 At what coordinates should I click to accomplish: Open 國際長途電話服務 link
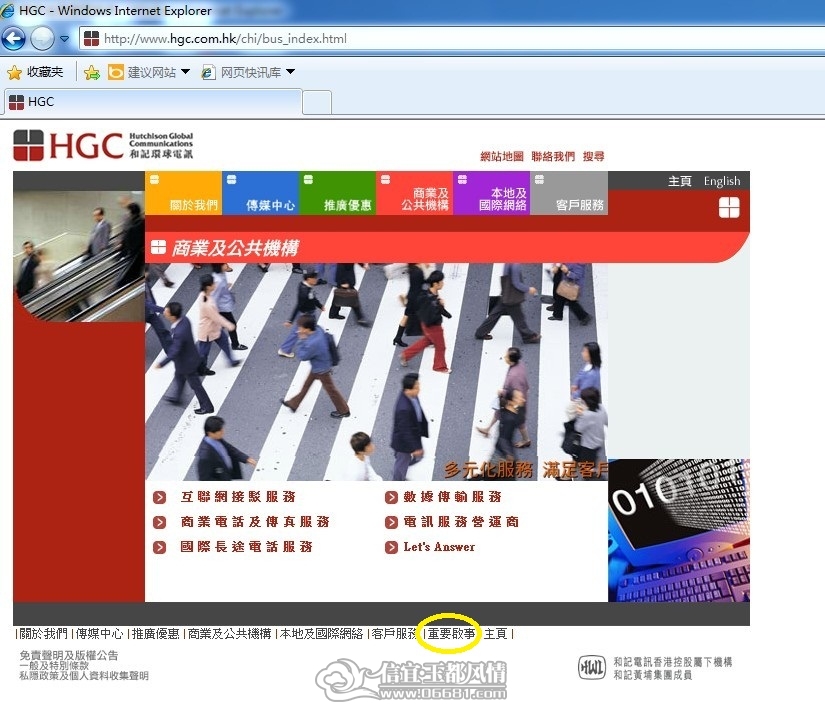coord(246,547)
